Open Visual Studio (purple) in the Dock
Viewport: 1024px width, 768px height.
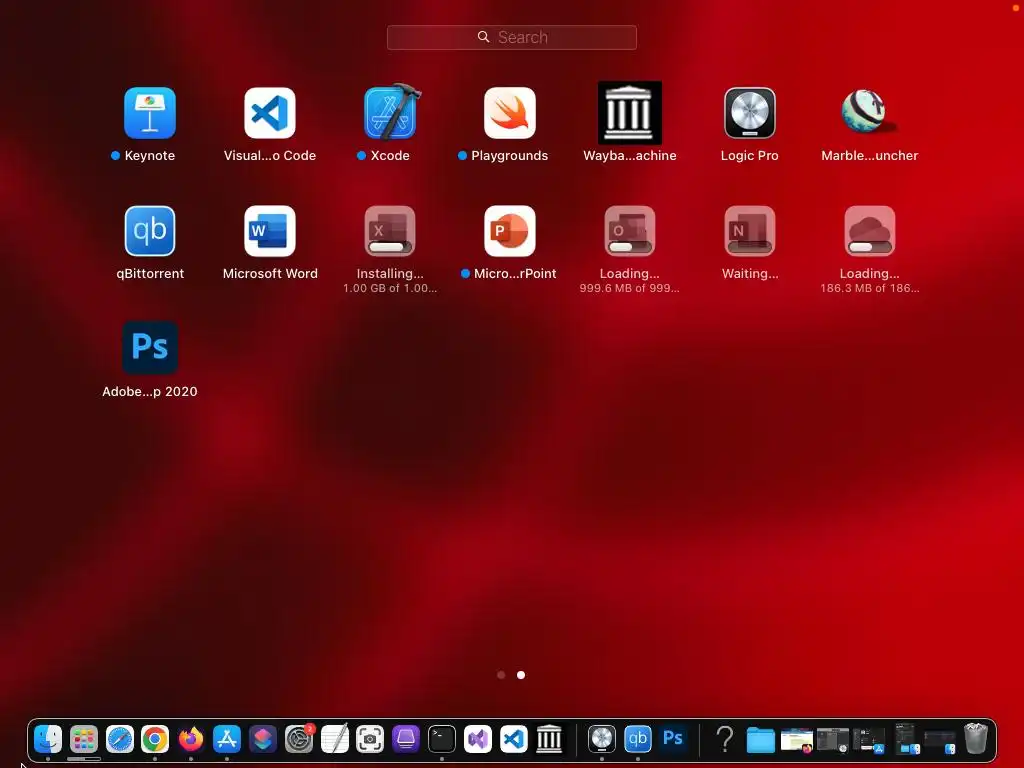click(477, 739)
